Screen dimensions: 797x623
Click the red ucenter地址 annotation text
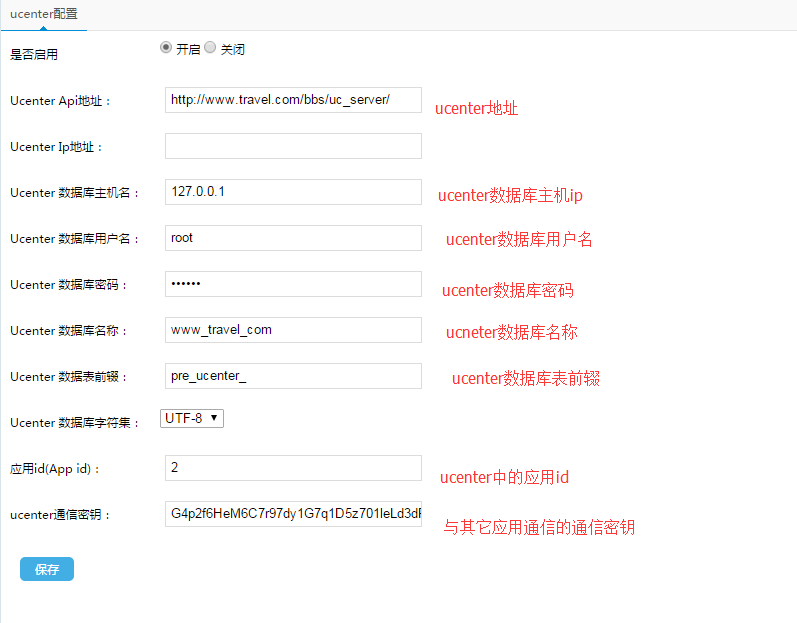click(x=476, y=108)
